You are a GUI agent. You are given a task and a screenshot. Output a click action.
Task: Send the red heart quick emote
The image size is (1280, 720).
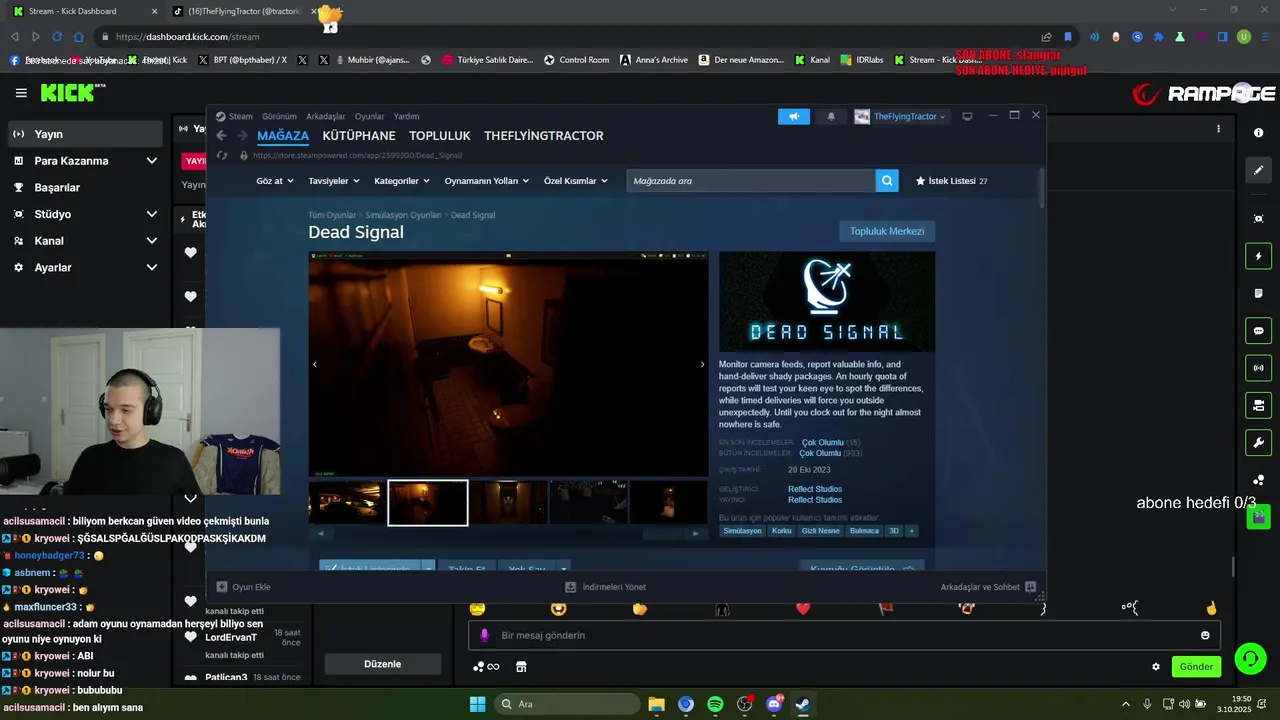(x=803, y=608)
